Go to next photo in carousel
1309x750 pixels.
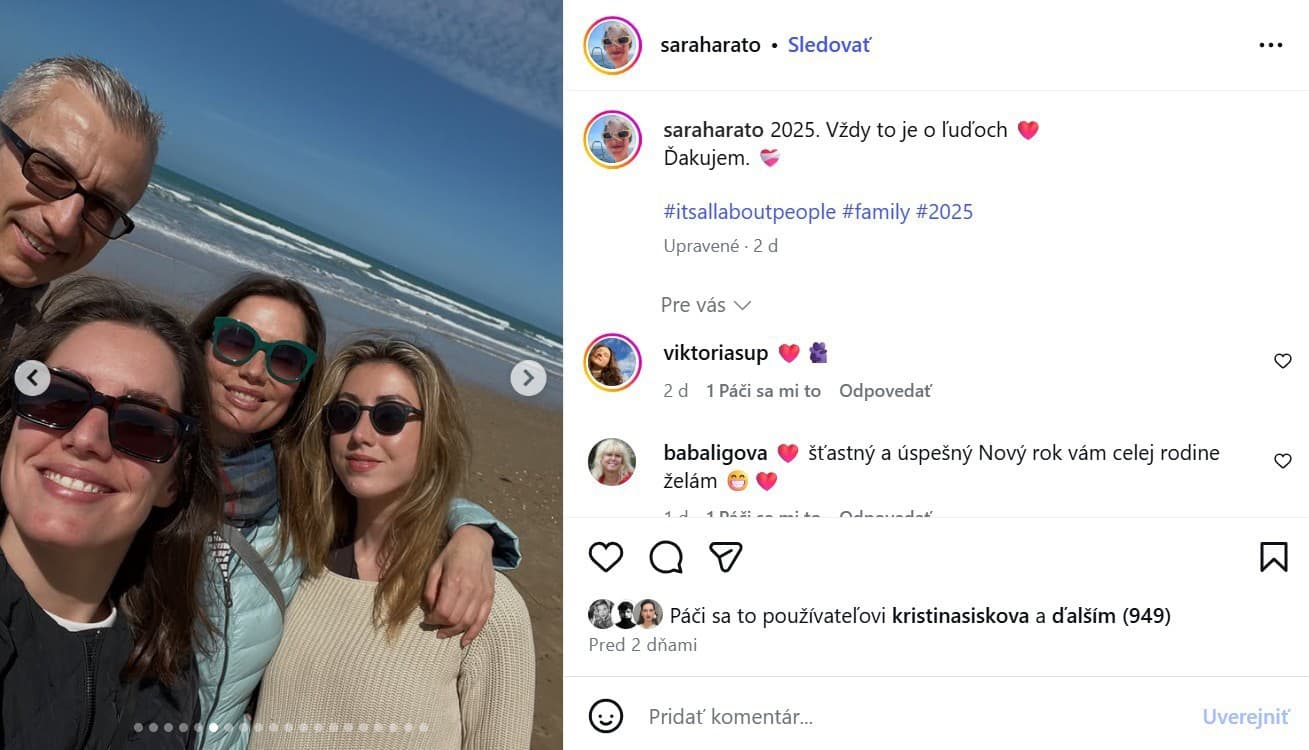[528, 378]
